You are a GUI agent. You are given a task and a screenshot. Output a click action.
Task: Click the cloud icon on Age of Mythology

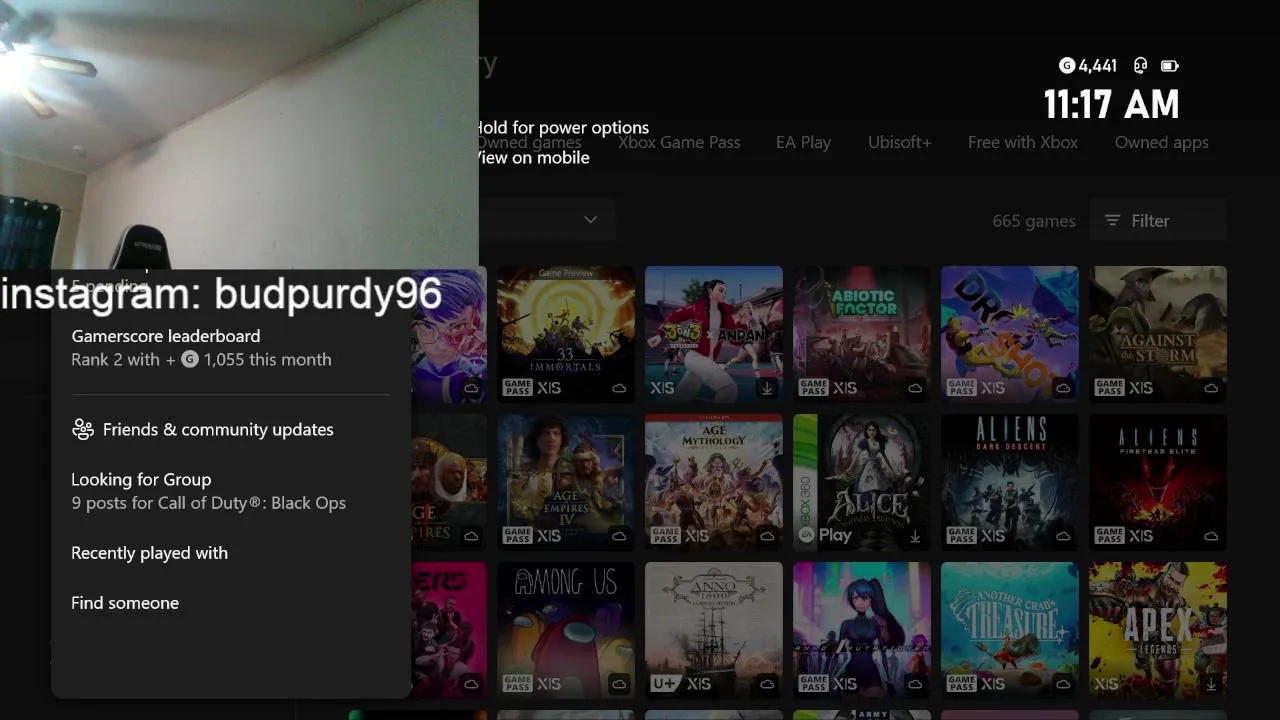coord(767,536)
